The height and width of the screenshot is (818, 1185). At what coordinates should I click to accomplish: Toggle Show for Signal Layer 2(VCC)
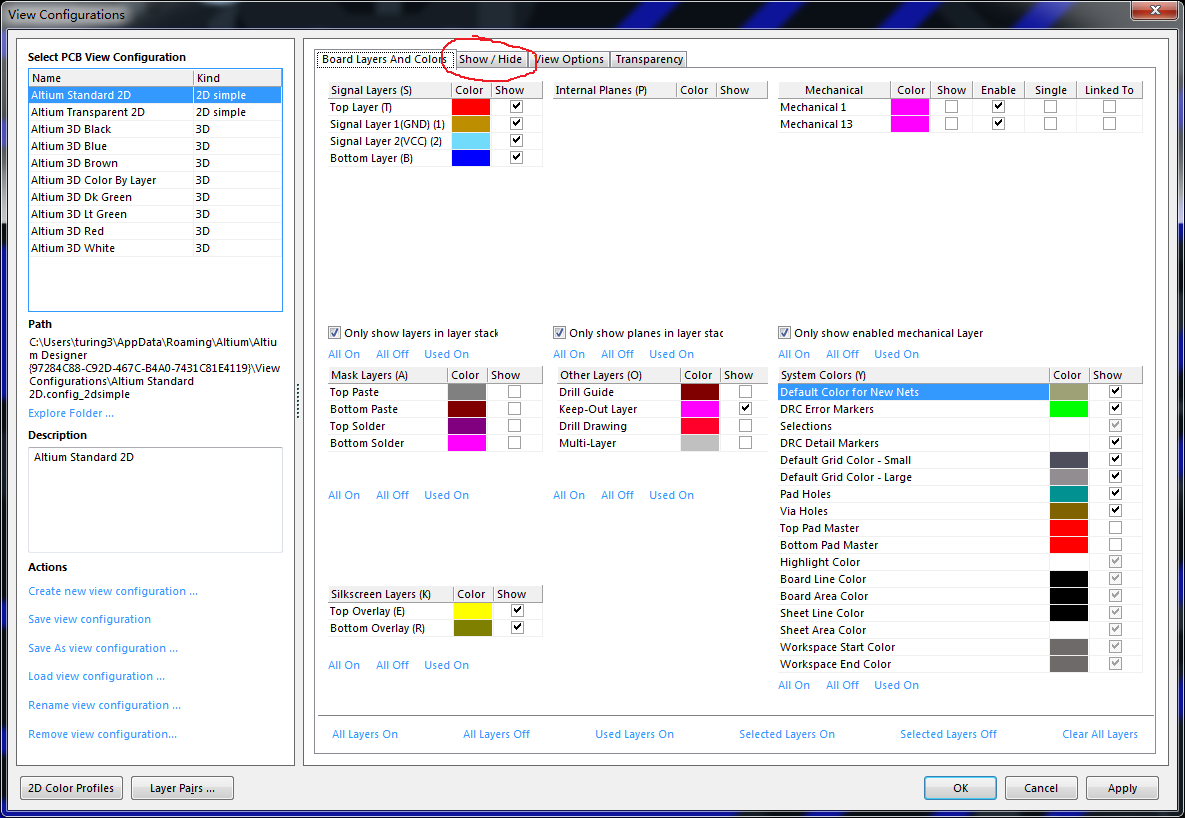(x=516, y=140)
